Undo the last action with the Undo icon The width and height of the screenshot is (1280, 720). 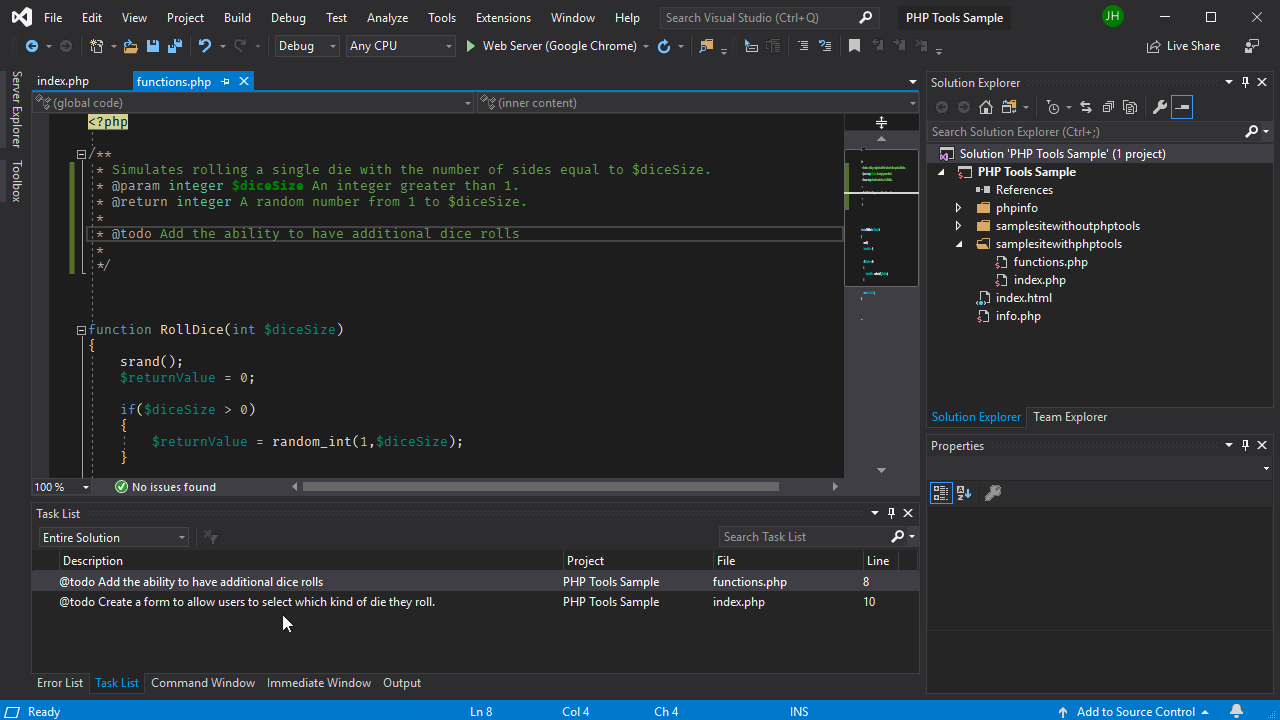click(x=205, y=46)
